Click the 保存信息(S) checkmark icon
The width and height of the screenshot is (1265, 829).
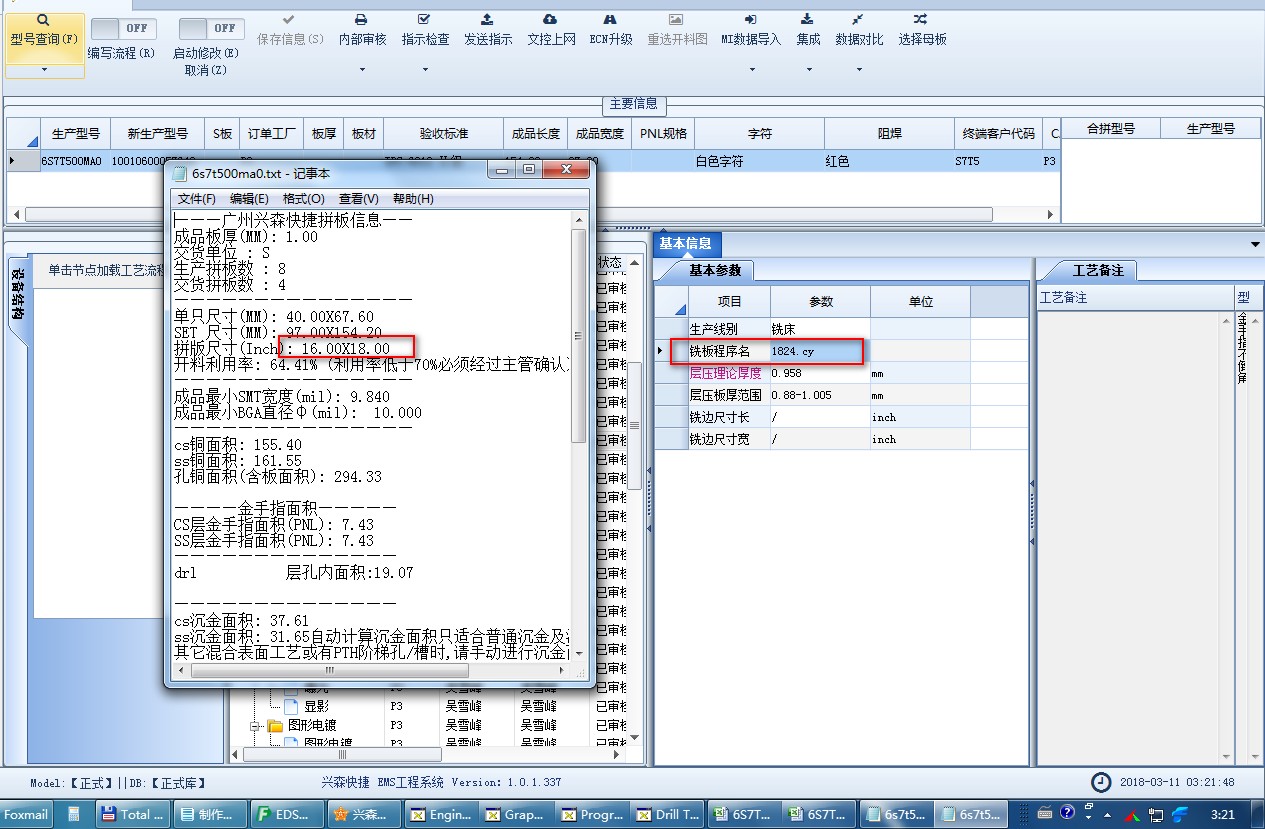[289, 20]
